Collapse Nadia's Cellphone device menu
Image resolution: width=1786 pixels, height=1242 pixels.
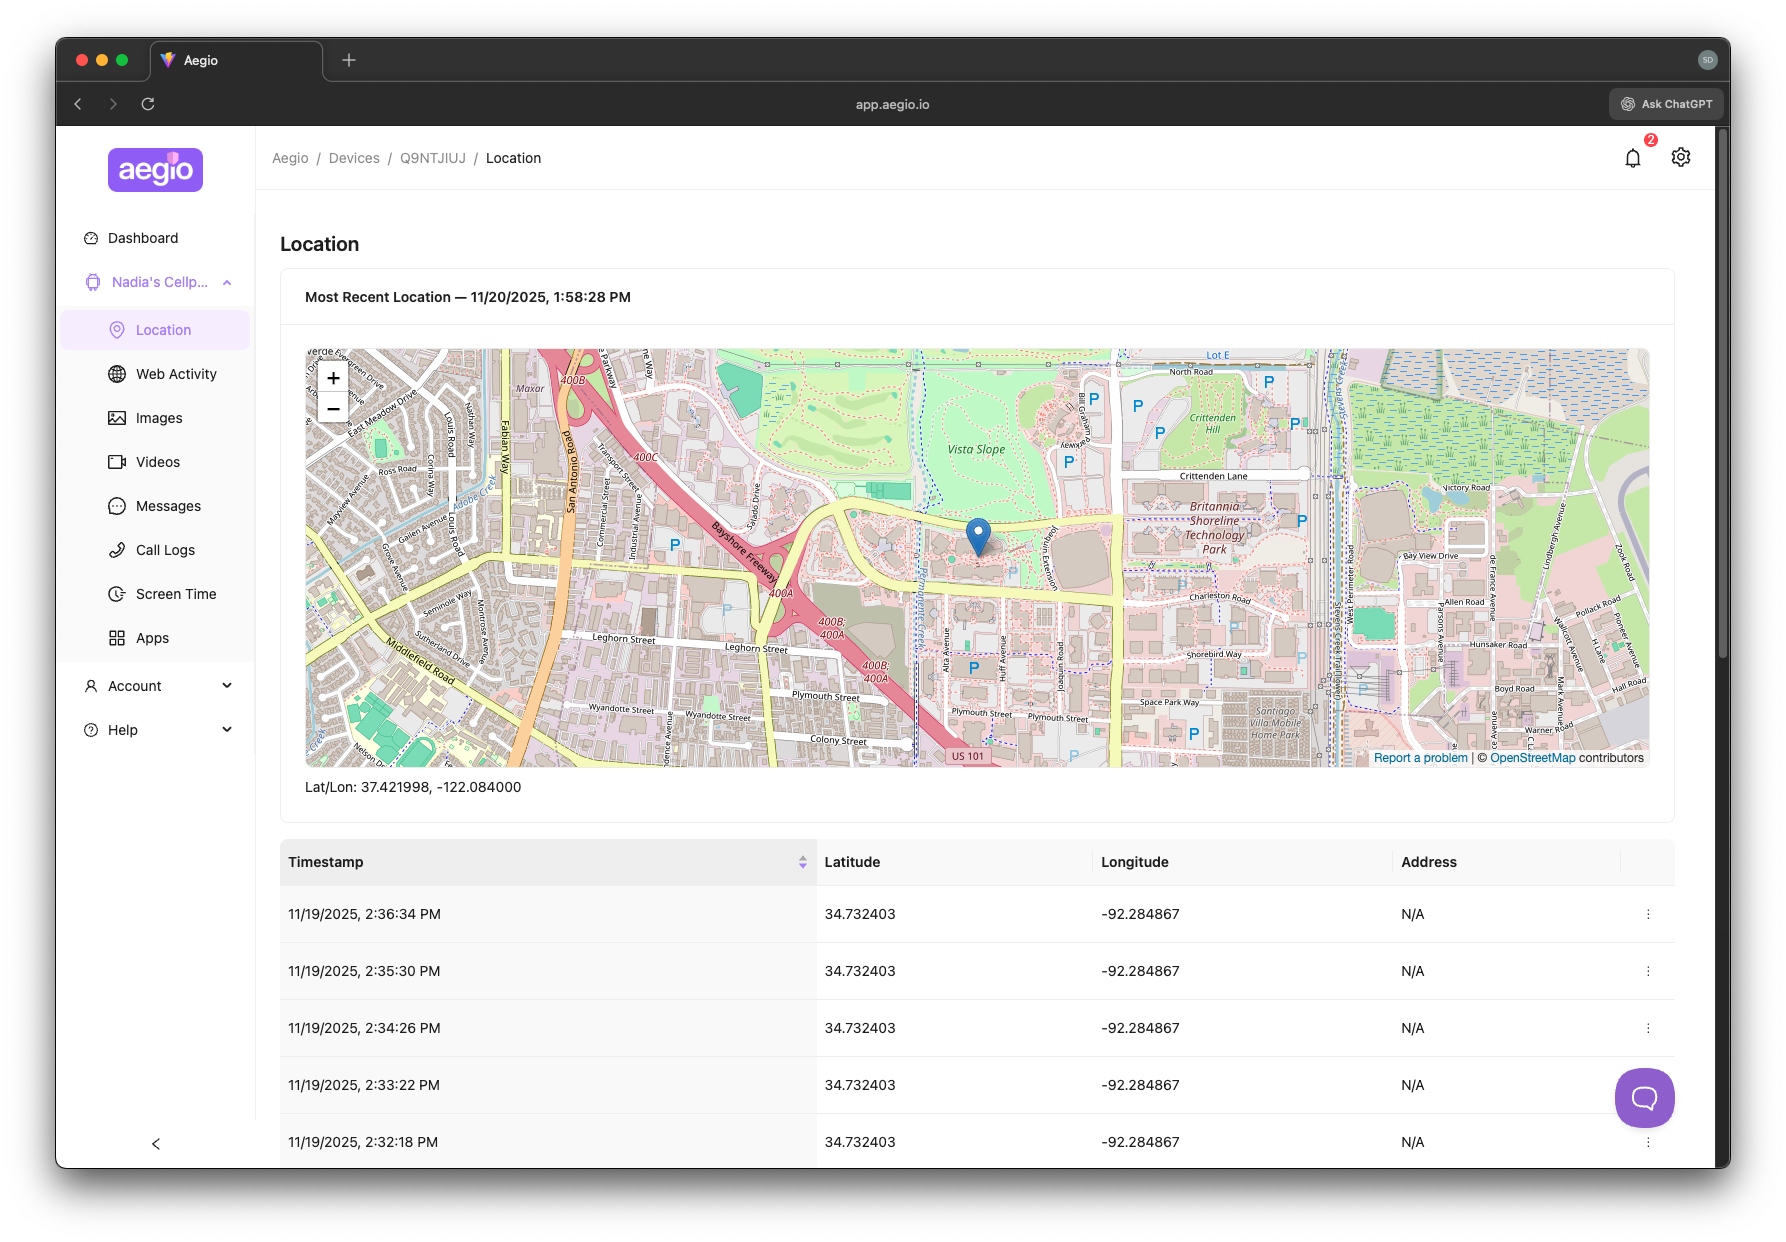227,283
